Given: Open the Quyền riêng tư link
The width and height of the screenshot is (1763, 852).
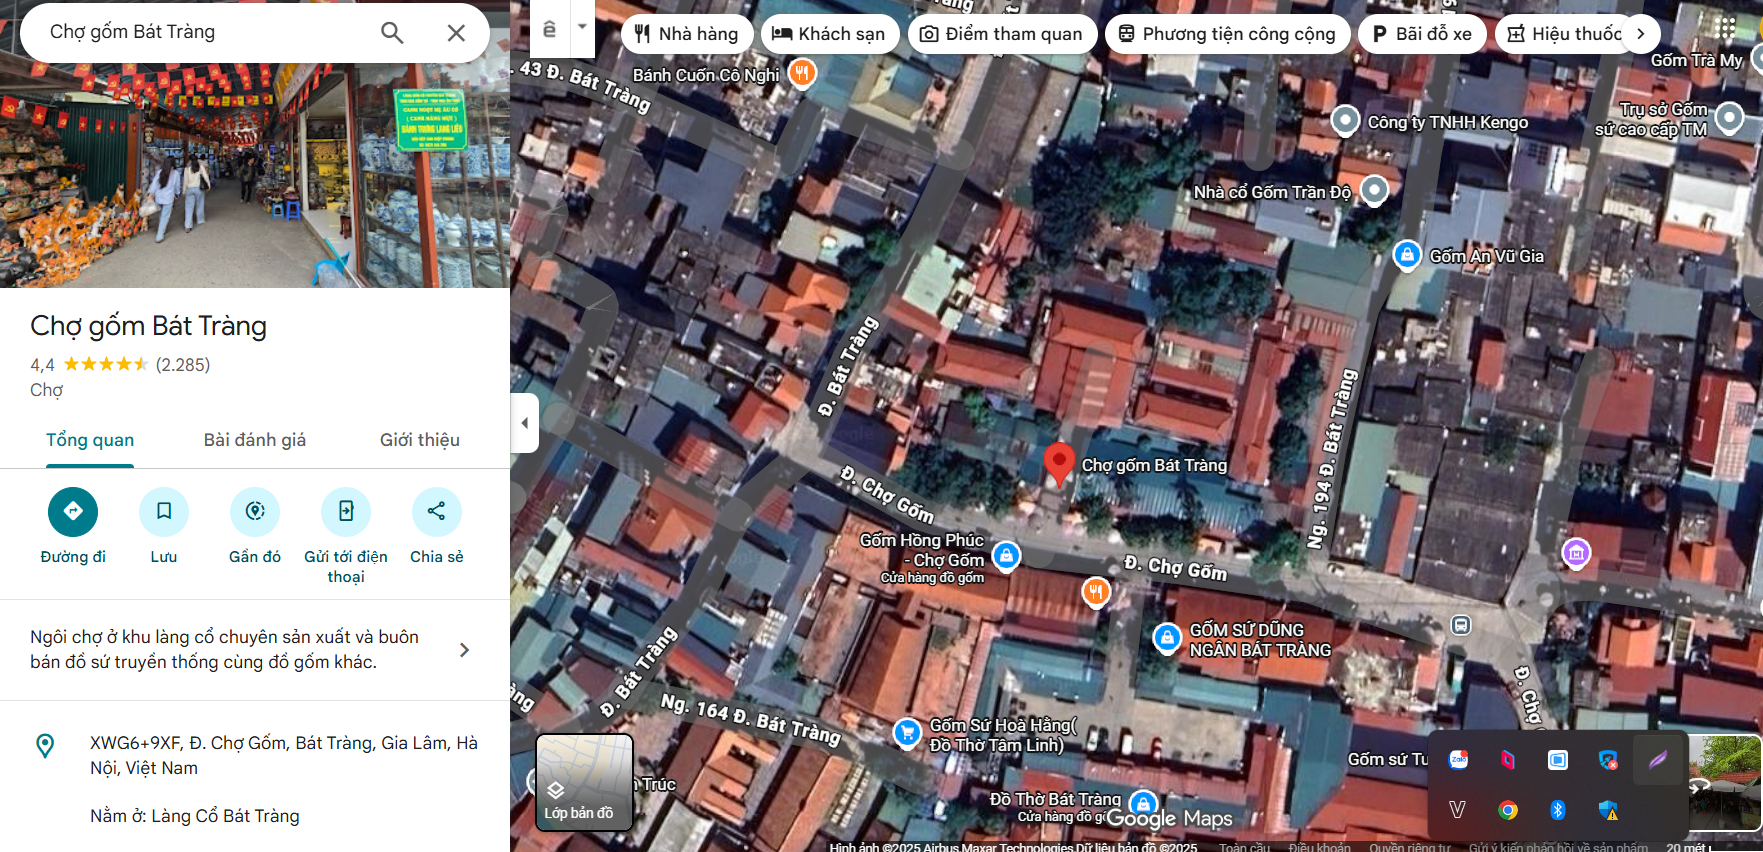Looking at the screenshot, I should pos(1409,847).
